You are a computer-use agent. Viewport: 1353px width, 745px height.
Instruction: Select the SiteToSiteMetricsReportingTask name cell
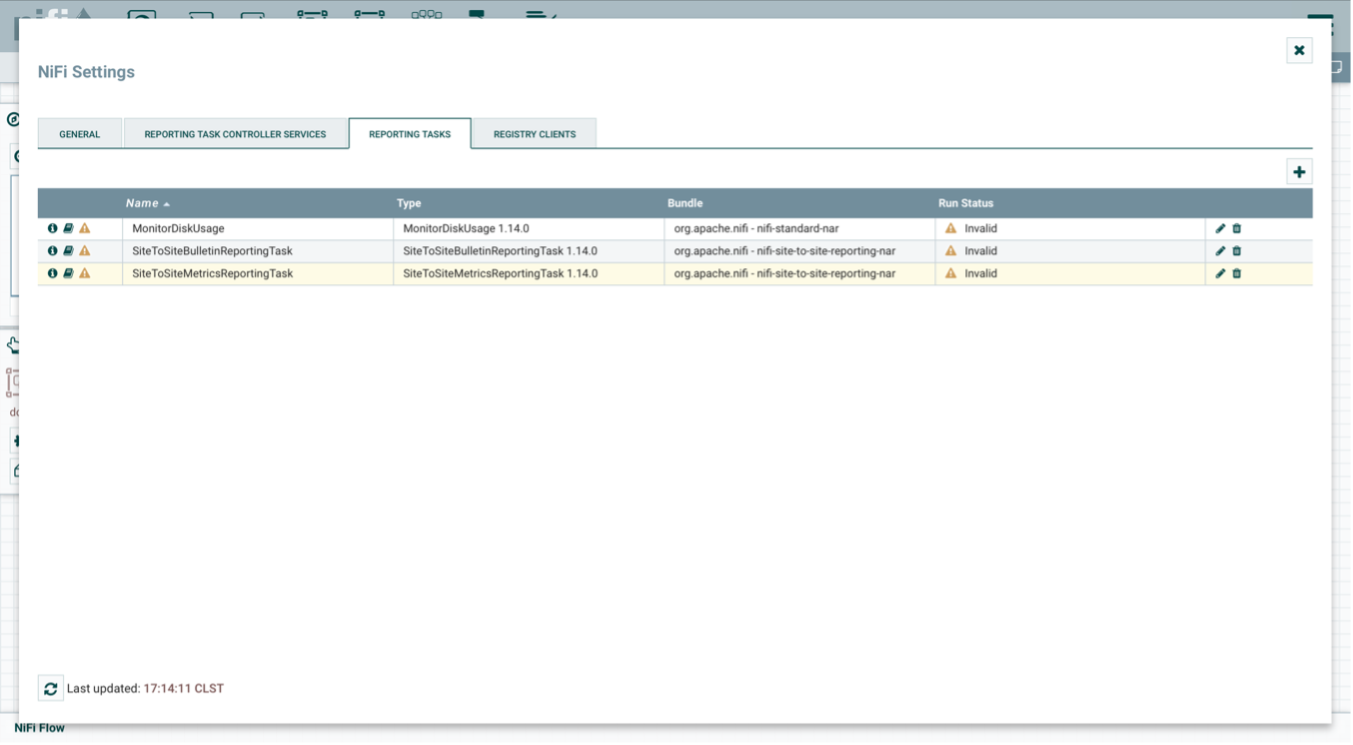pyautogui.click(x=258, y=273)
